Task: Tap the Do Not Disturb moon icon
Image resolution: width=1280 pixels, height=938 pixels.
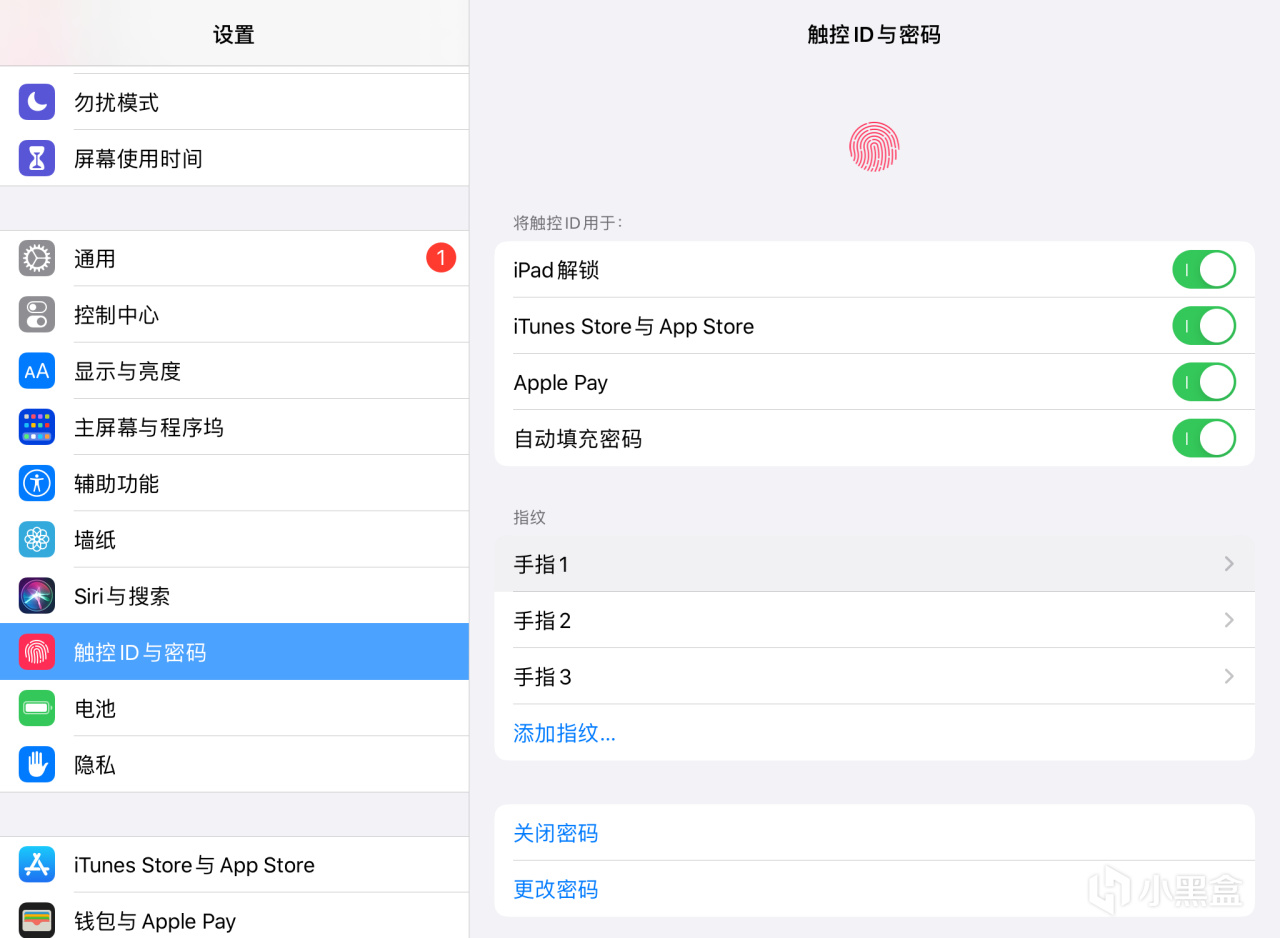Action: 37,102
